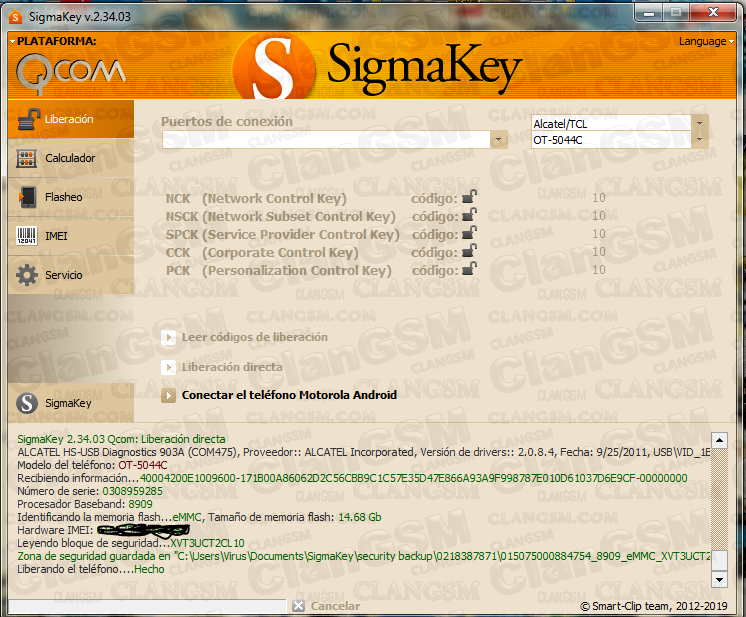Image resolution: width=746 pixels, height=617 pixels.
Task: Click log line 'Zona de seguridad guardada en'
Action: coord(364,556)
